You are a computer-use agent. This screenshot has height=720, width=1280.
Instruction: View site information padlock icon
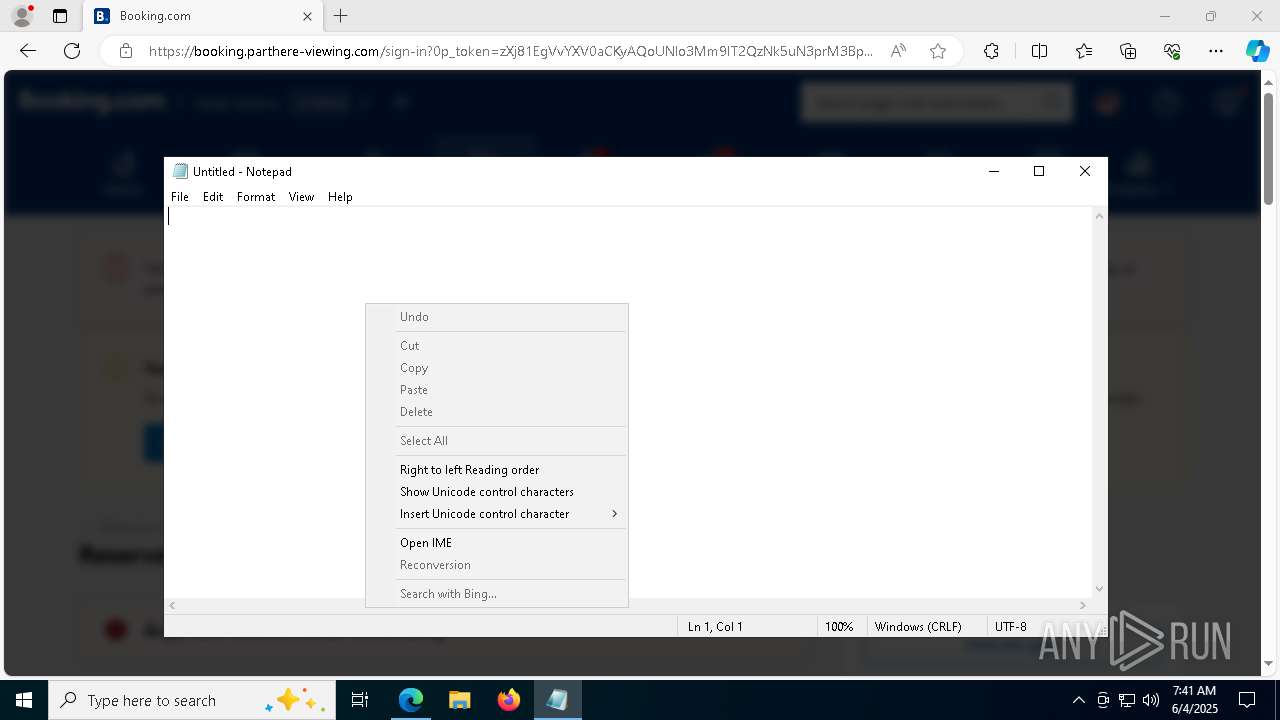click(x=126, y=51)
